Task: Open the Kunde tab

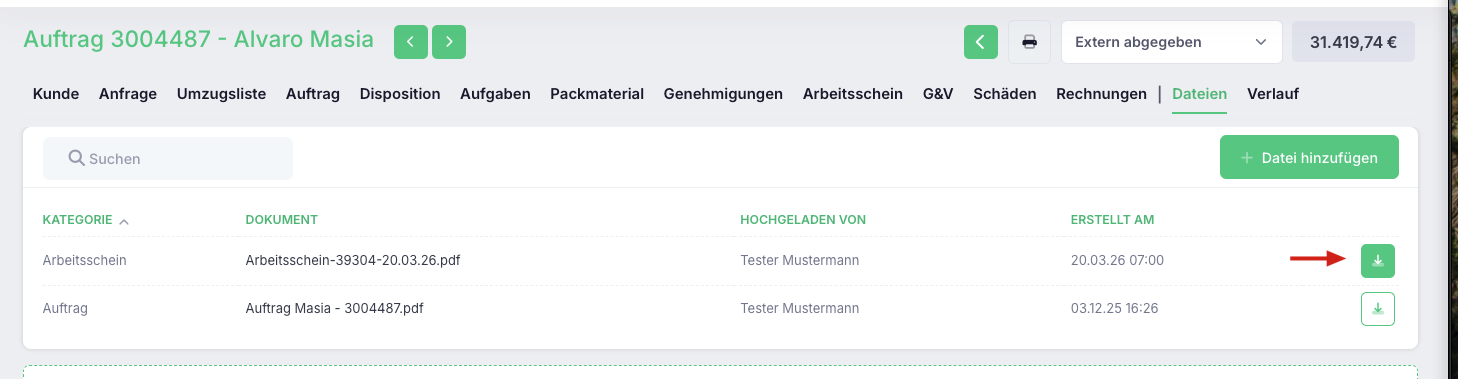Action: pos(56,94)
